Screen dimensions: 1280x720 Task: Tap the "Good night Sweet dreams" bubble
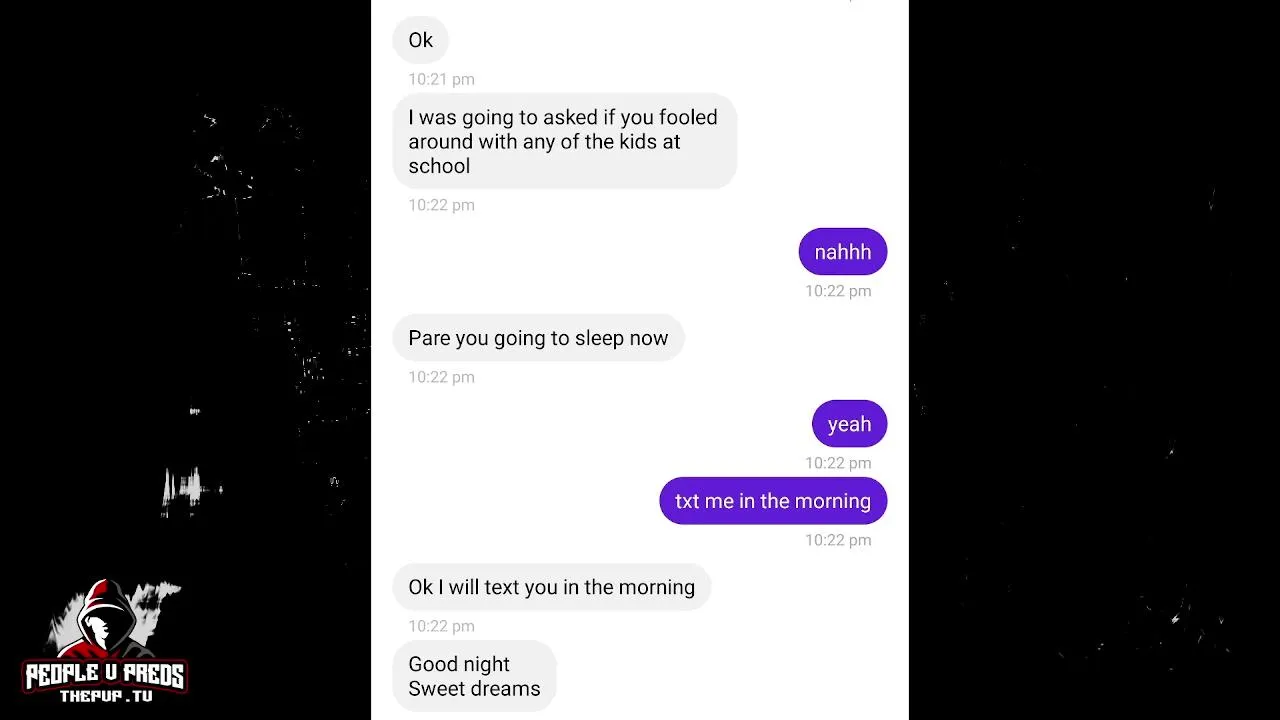click(x=474, y=676)
